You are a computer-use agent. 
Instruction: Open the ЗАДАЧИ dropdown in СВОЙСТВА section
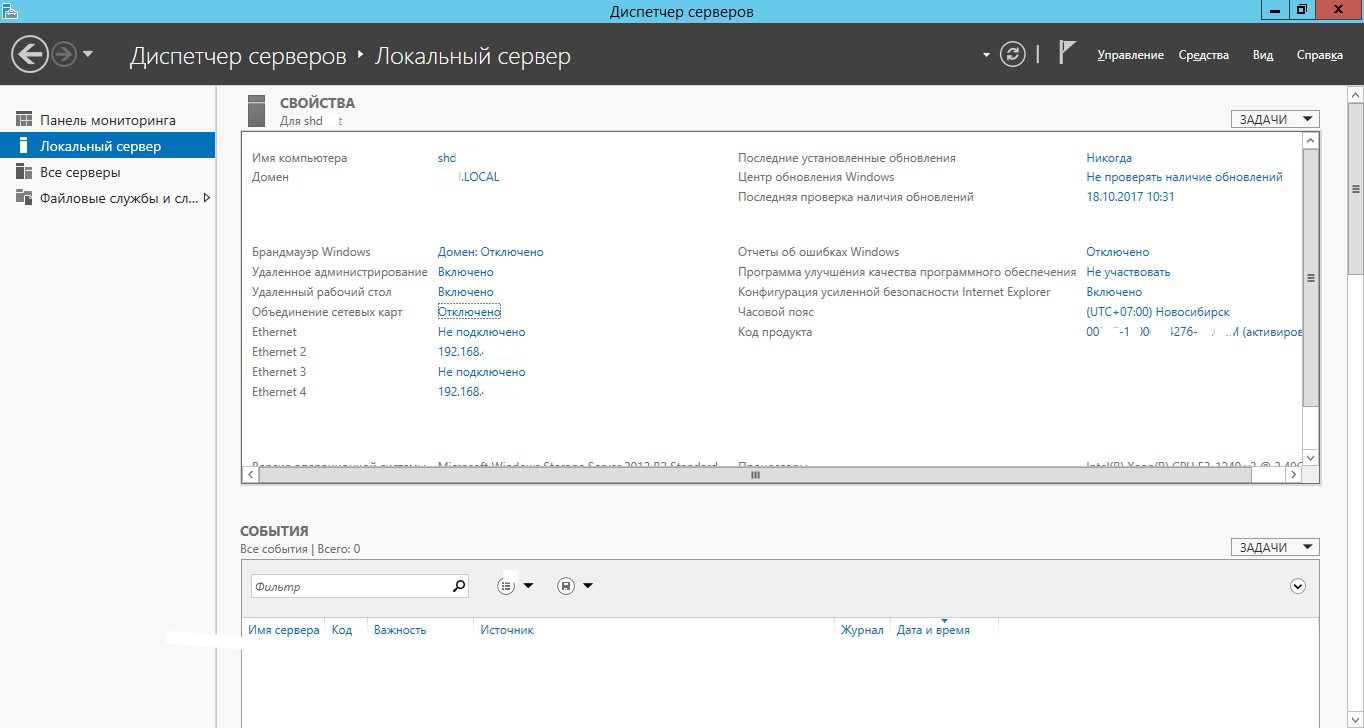(x=1275, y=119)
